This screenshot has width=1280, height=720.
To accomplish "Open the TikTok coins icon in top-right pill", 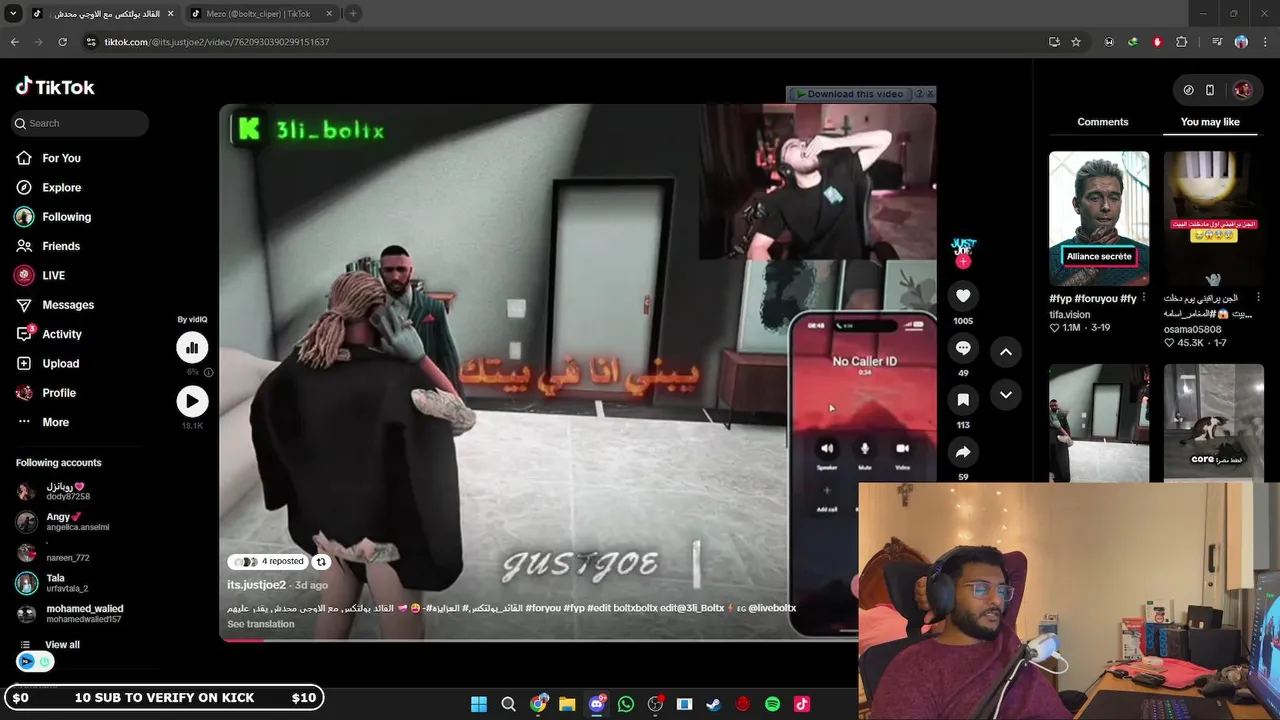I will [1188, 90].
